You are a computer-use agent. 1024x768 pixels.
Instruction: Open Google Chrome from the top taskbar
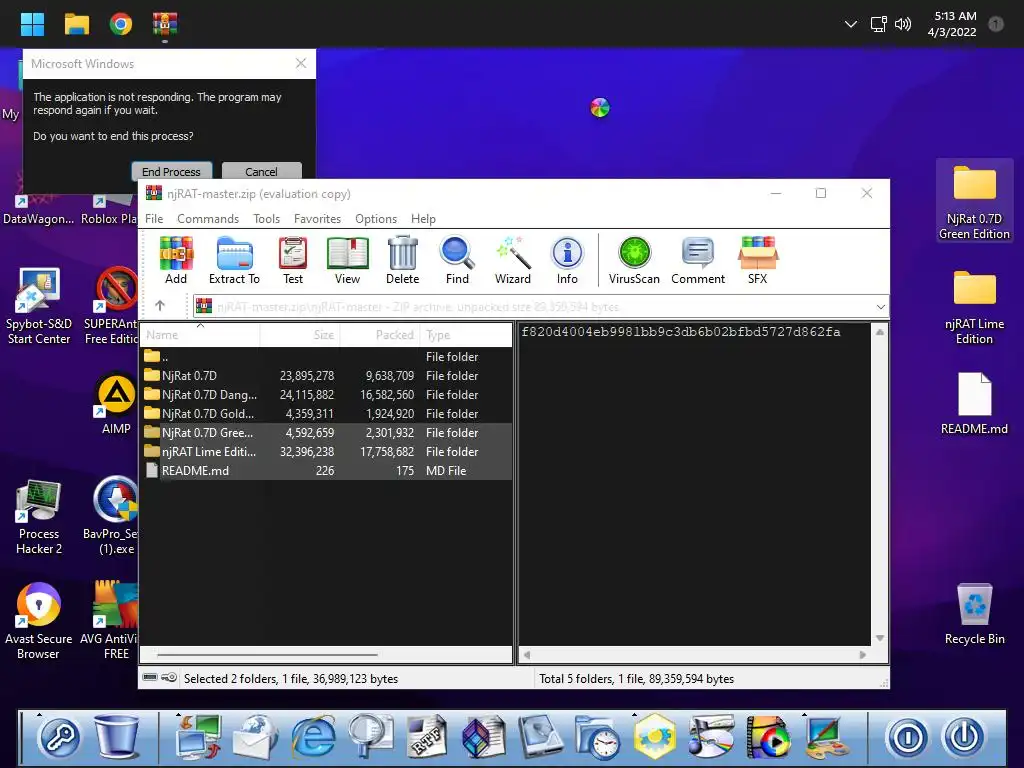coord(121,24)
